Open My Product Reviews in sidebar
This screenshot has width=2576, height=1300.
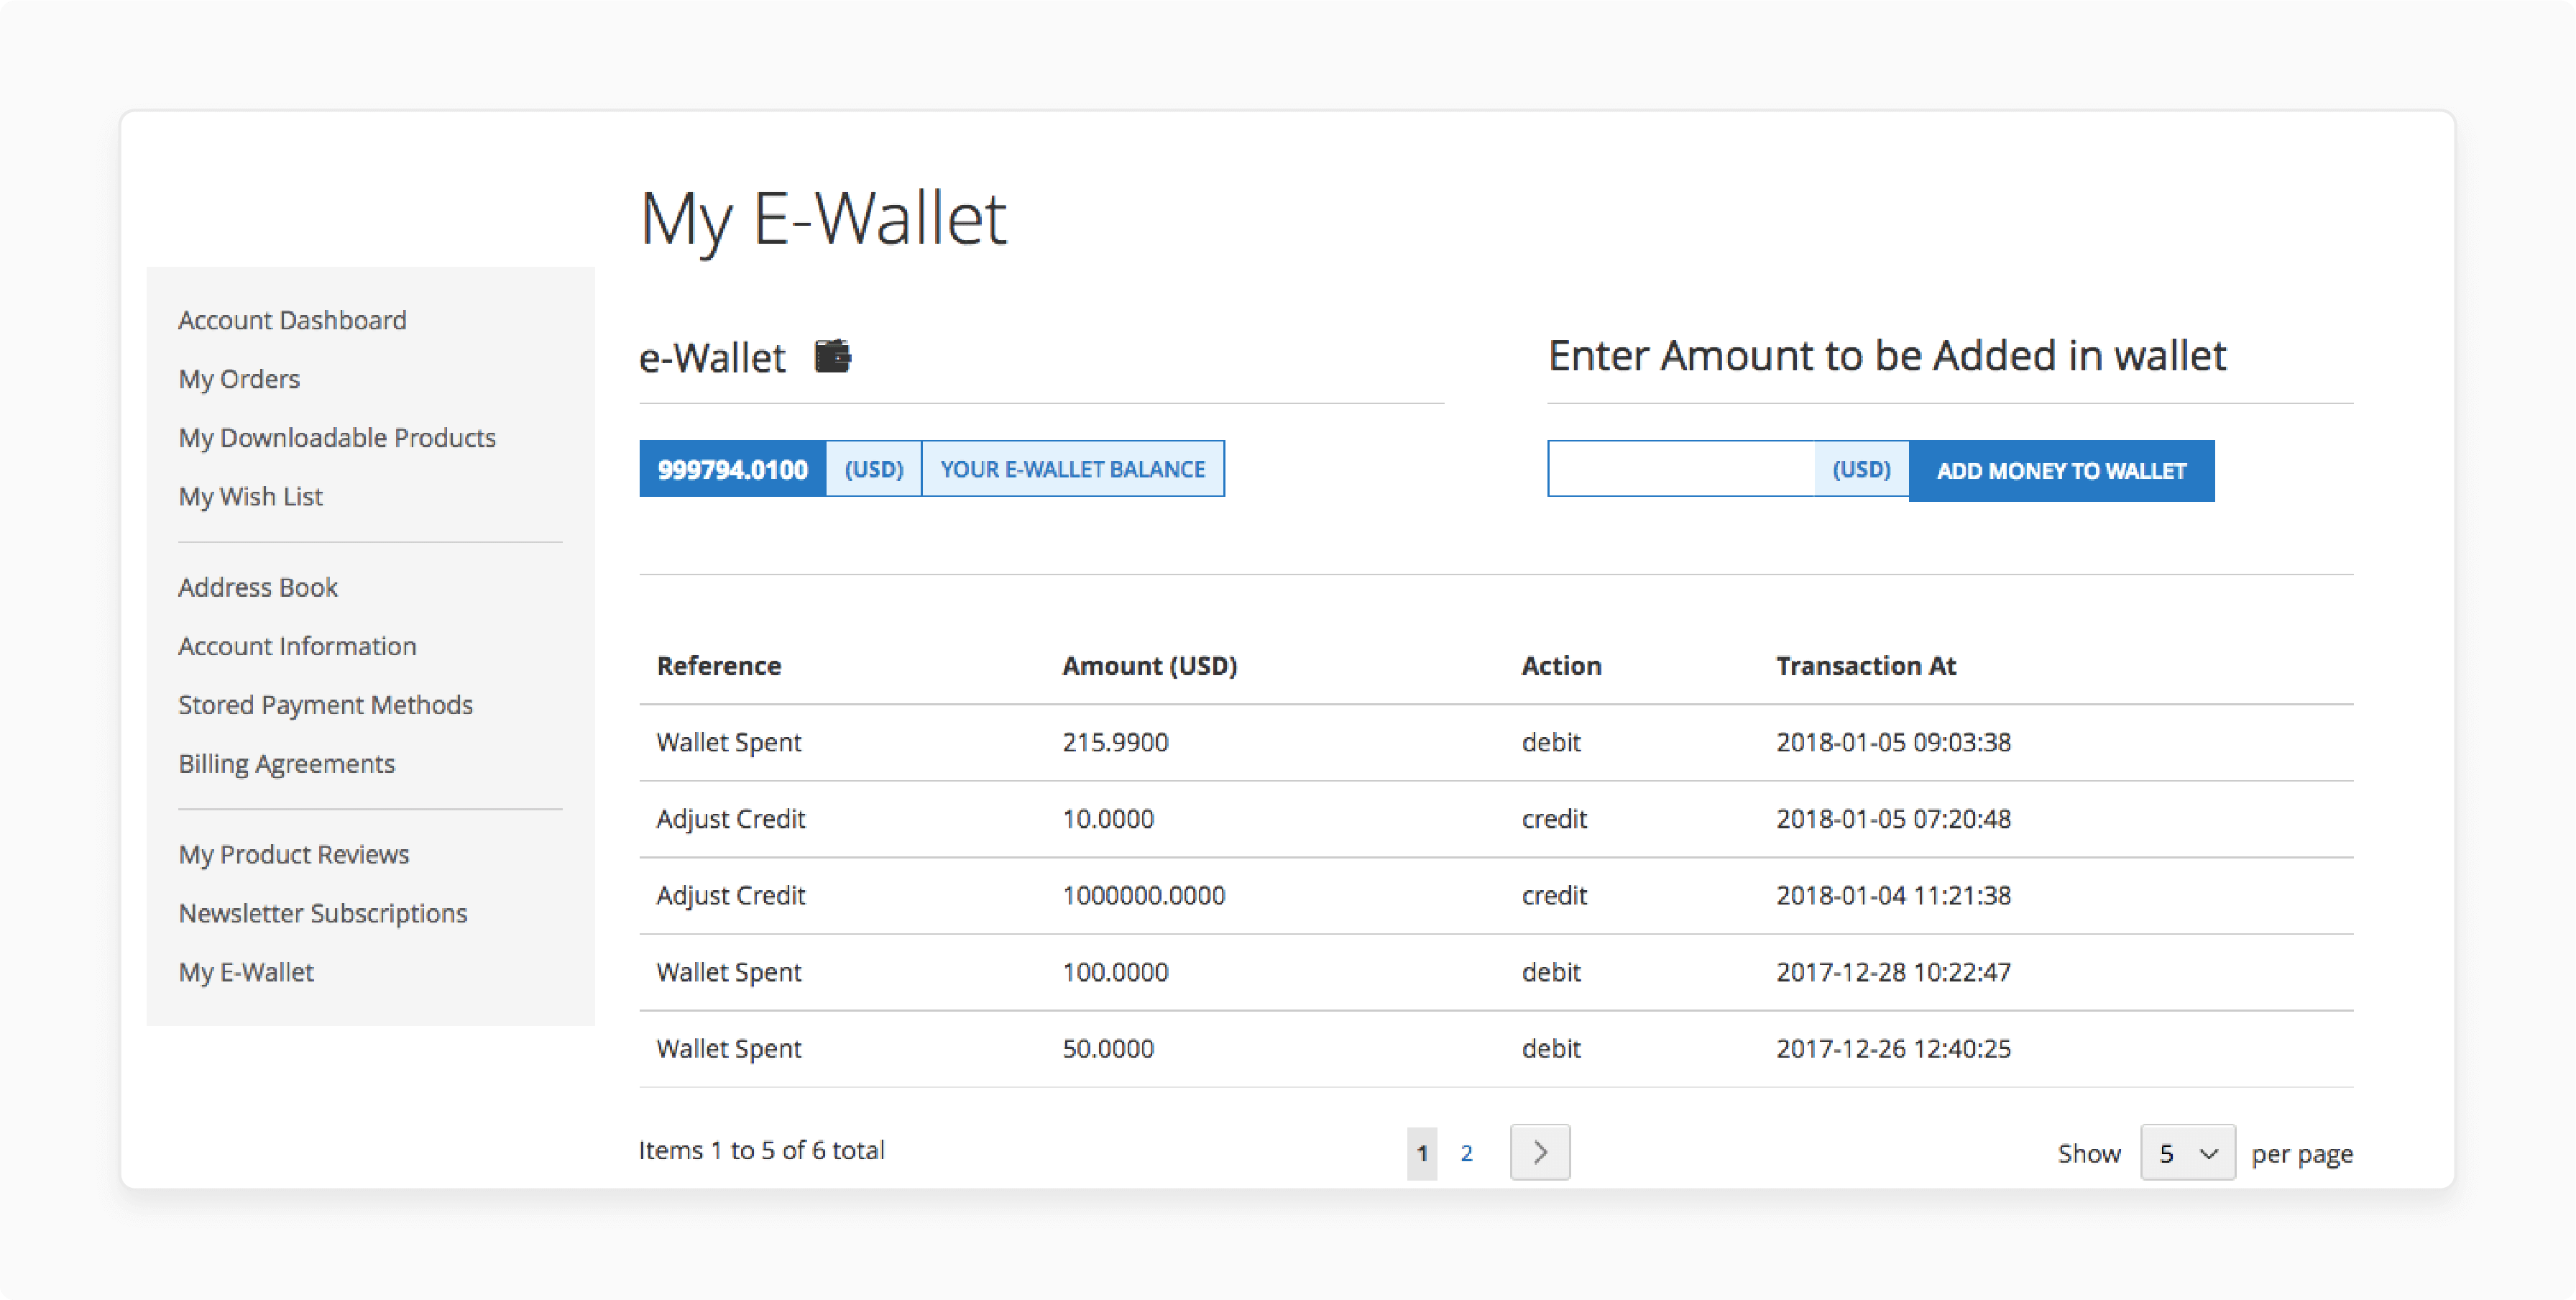(x=294, y=855)
